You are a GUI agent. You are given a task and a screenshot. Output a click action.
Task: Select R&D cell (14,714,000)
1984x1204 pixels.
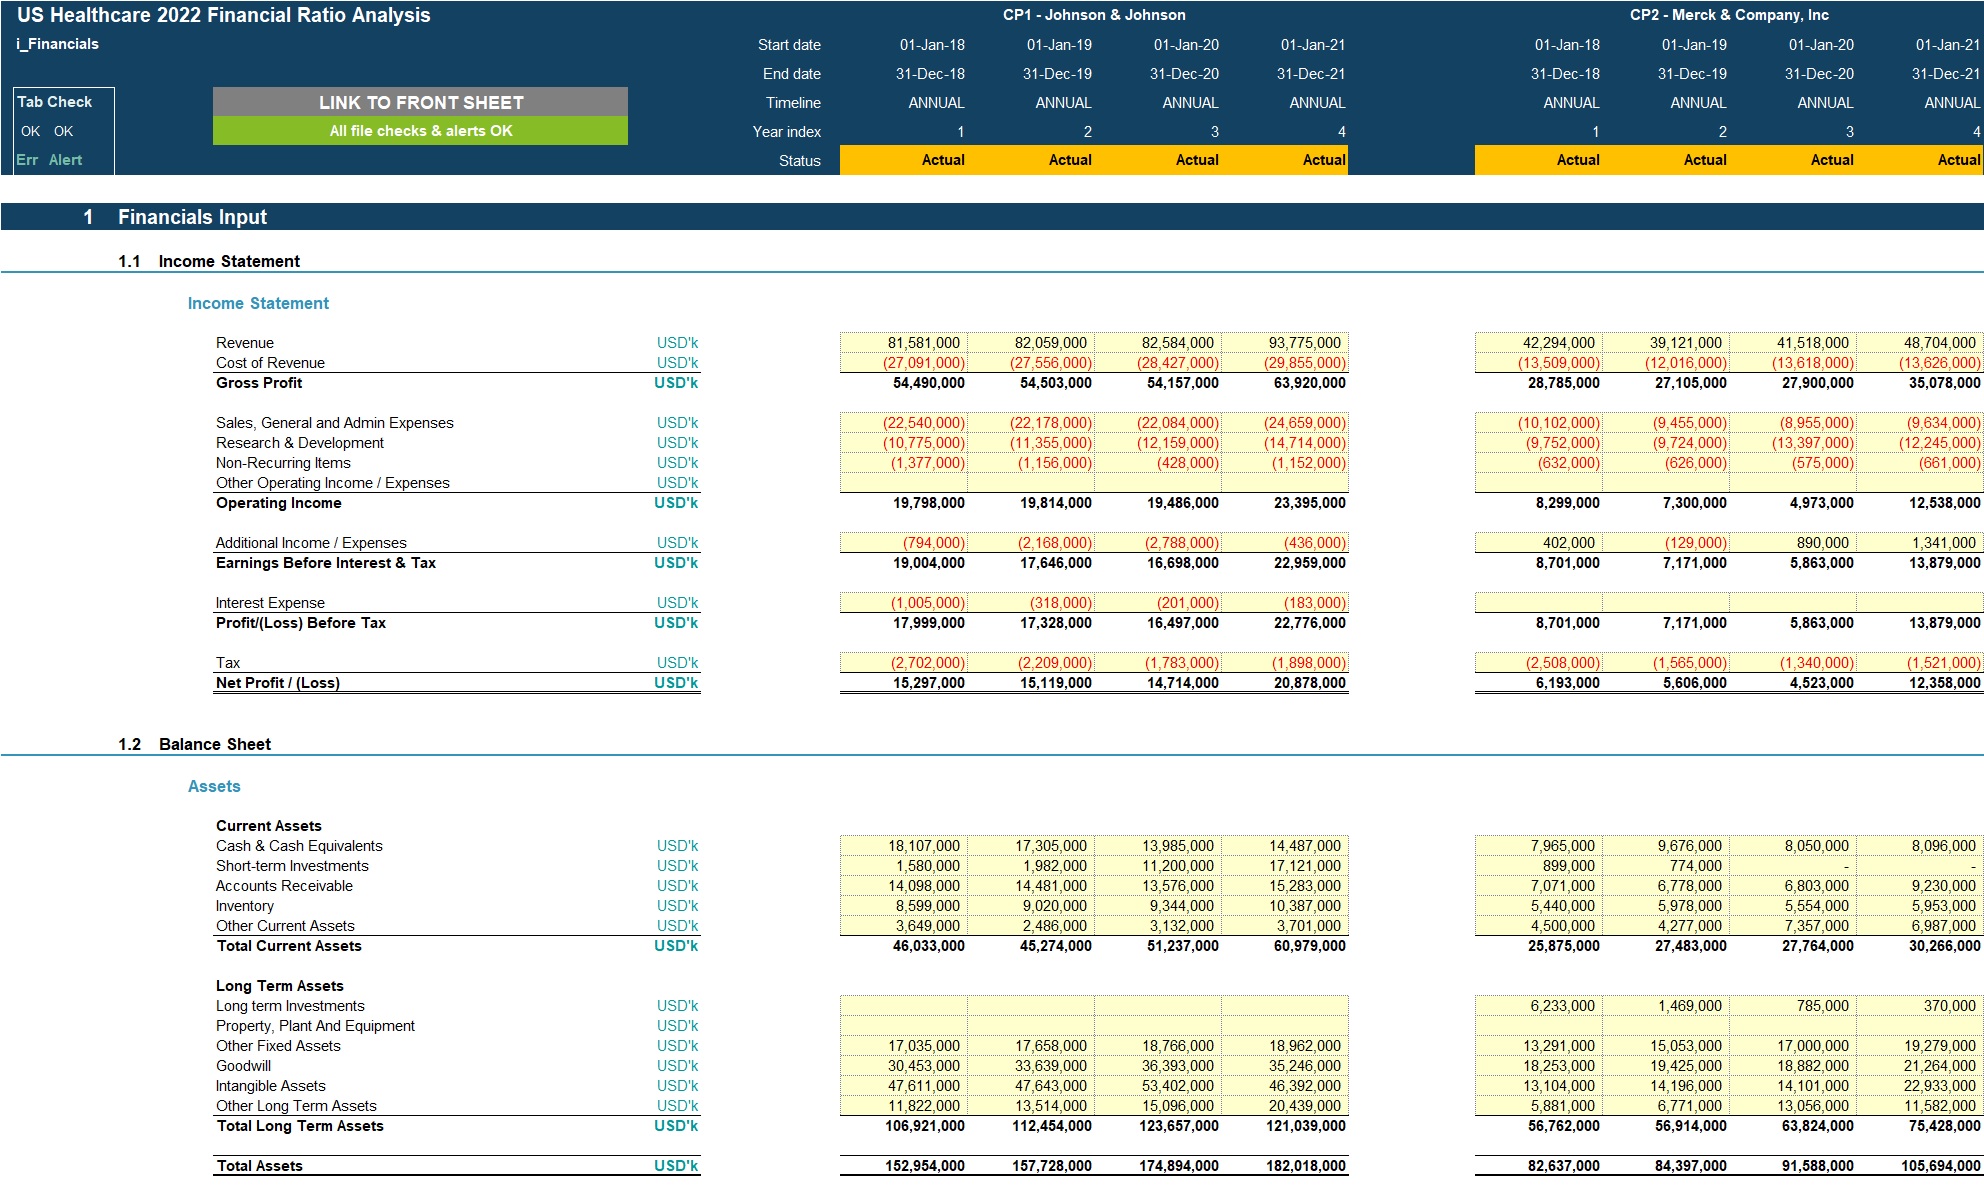(1285, 443)
